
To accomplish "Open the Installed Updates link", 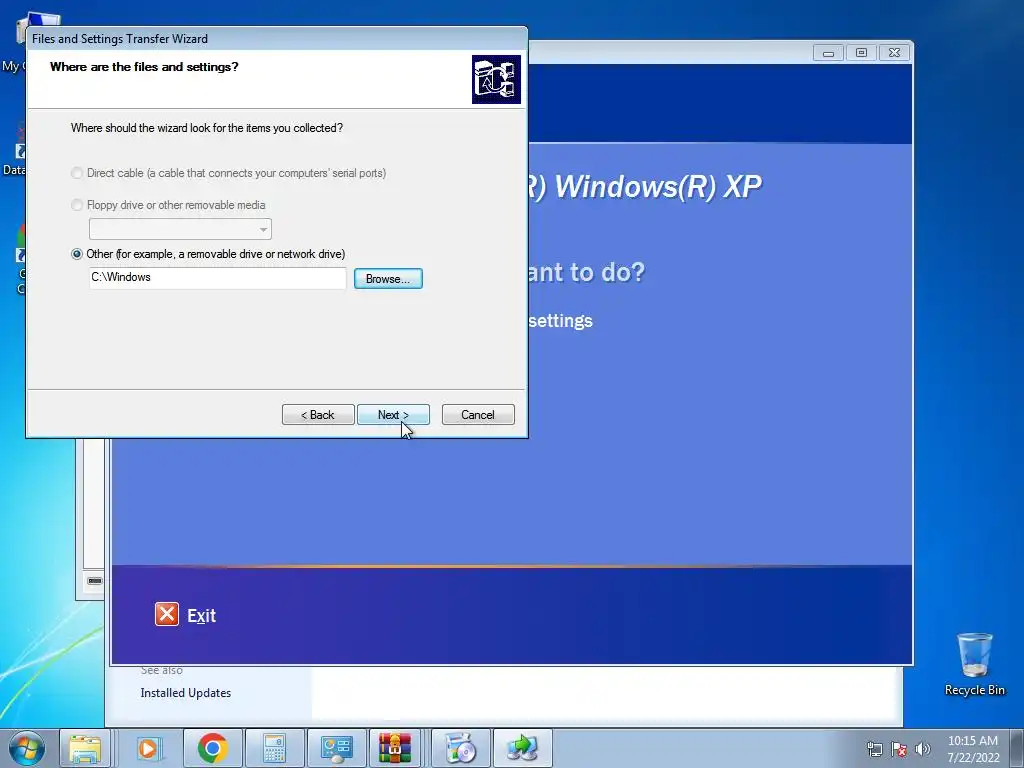I will pyautogui.click(x=185, y=693).
